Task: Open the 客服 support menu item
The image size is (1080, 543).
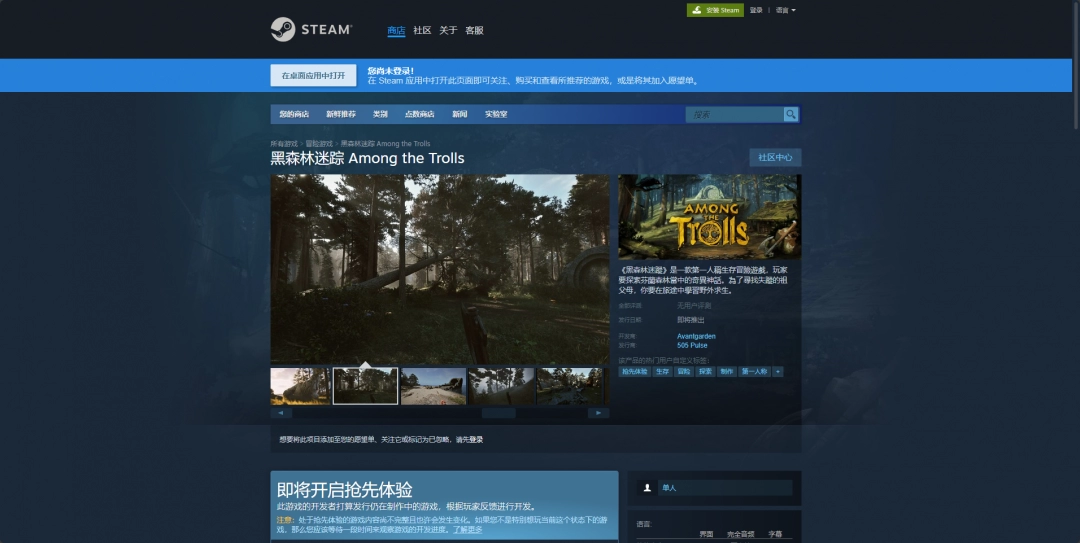Action: pyautogui.click(x=474, y=30)
